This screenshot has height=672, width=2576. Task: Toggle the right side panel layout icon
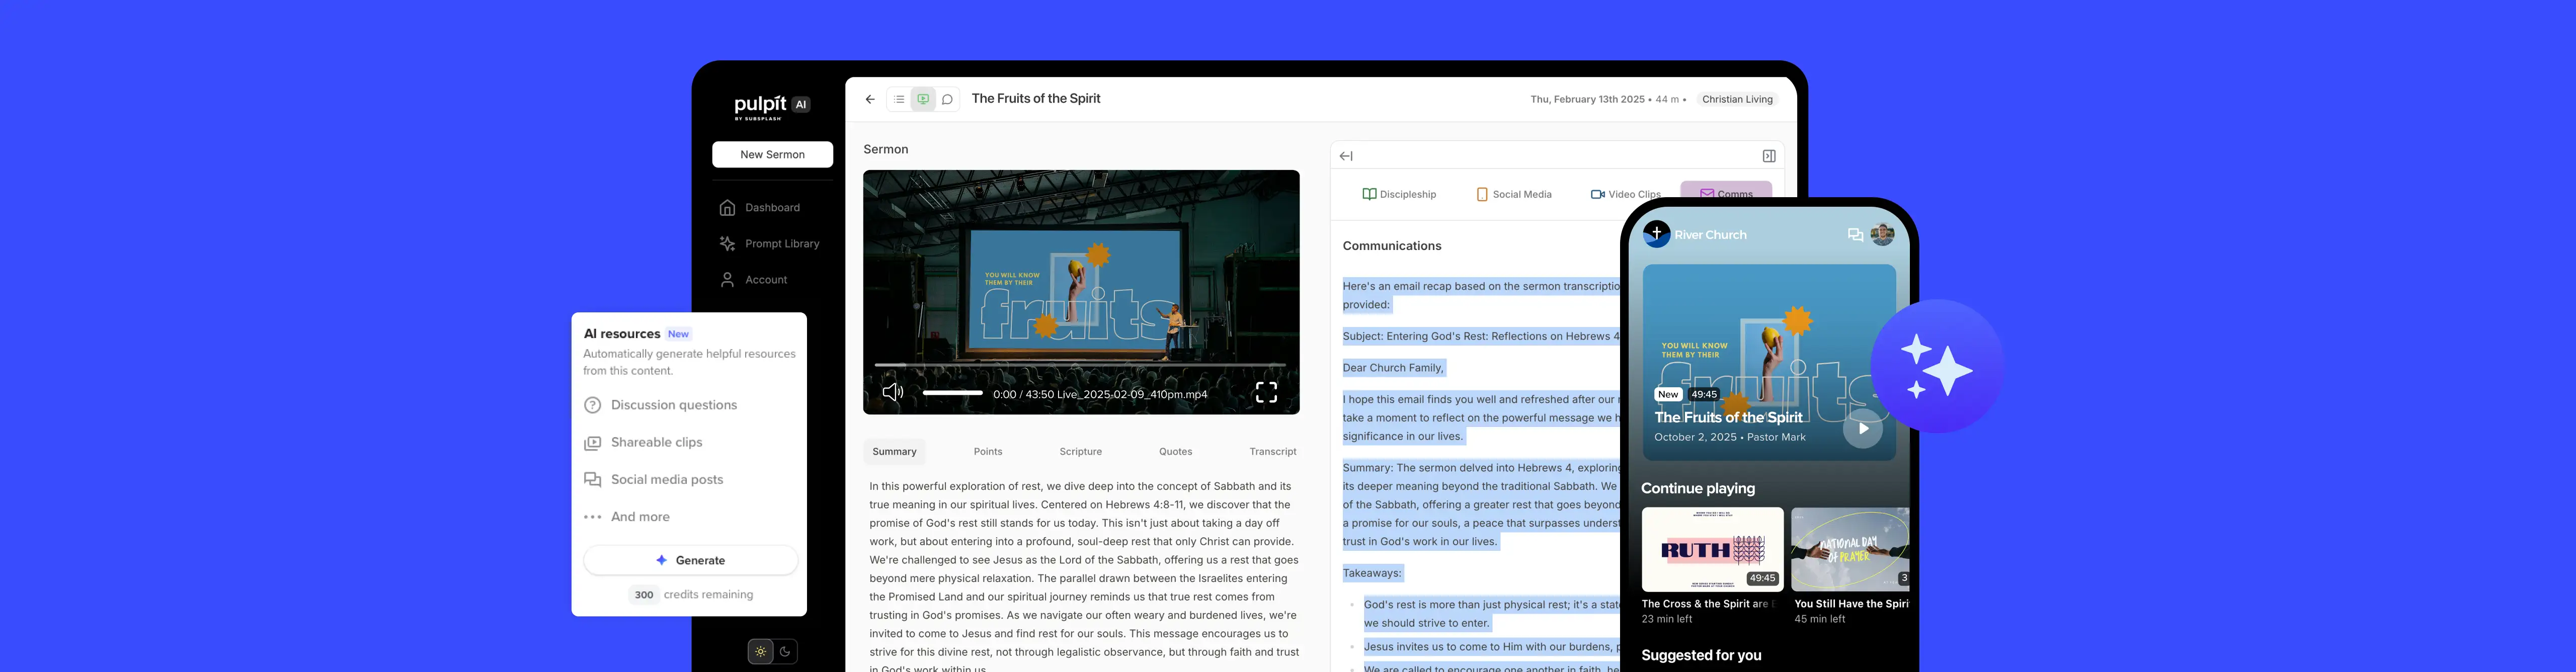click(1768, 156)
